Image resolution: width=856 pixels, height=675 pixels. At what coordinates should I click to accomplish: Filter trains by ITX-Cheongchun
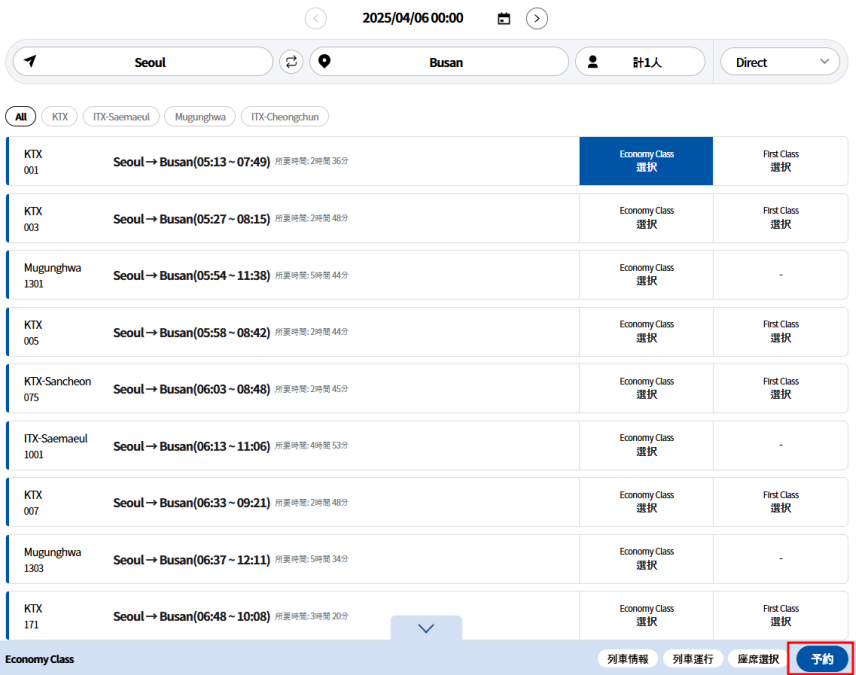(285, 117)
